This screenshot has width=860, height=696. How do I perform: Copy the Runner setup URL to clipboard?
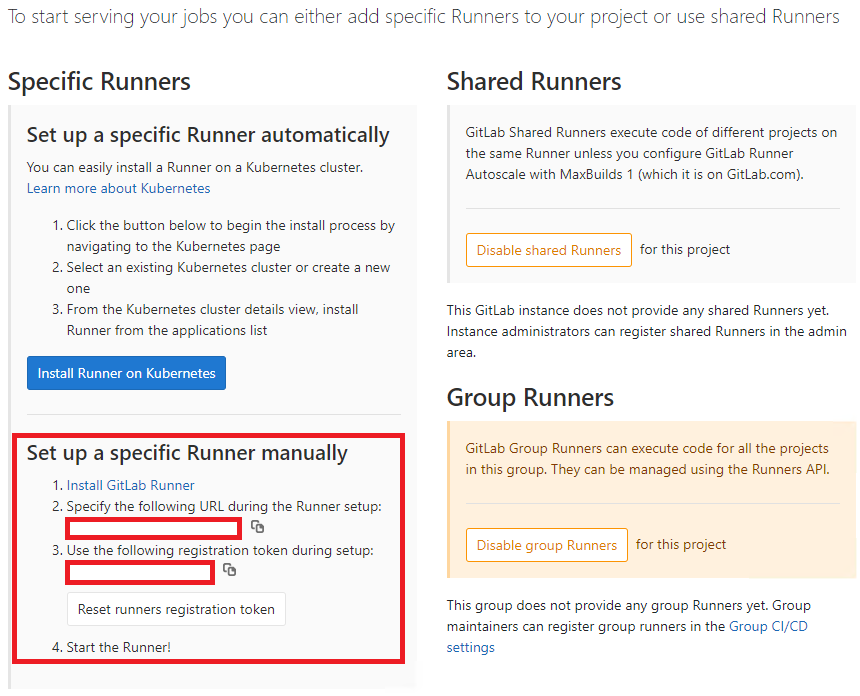click(258, 527)
